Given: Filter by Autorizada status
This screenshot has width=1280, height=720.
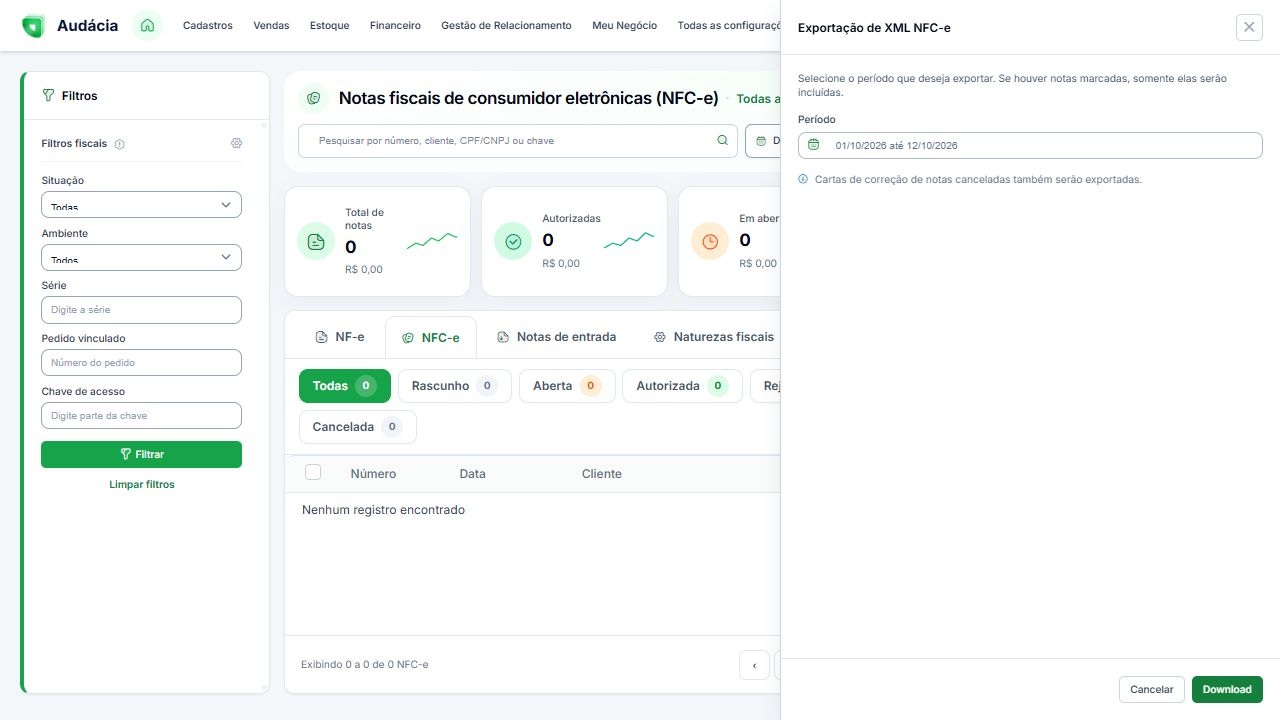Looking at the screenshot, I should click(x=682, y=386).
